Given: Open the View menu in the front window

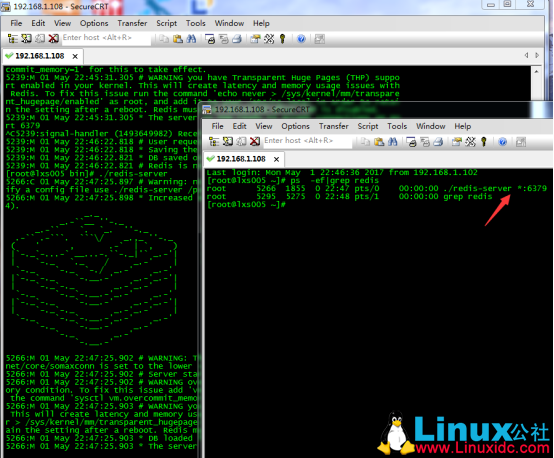Looking at the screenshot, I should (264, 126).
